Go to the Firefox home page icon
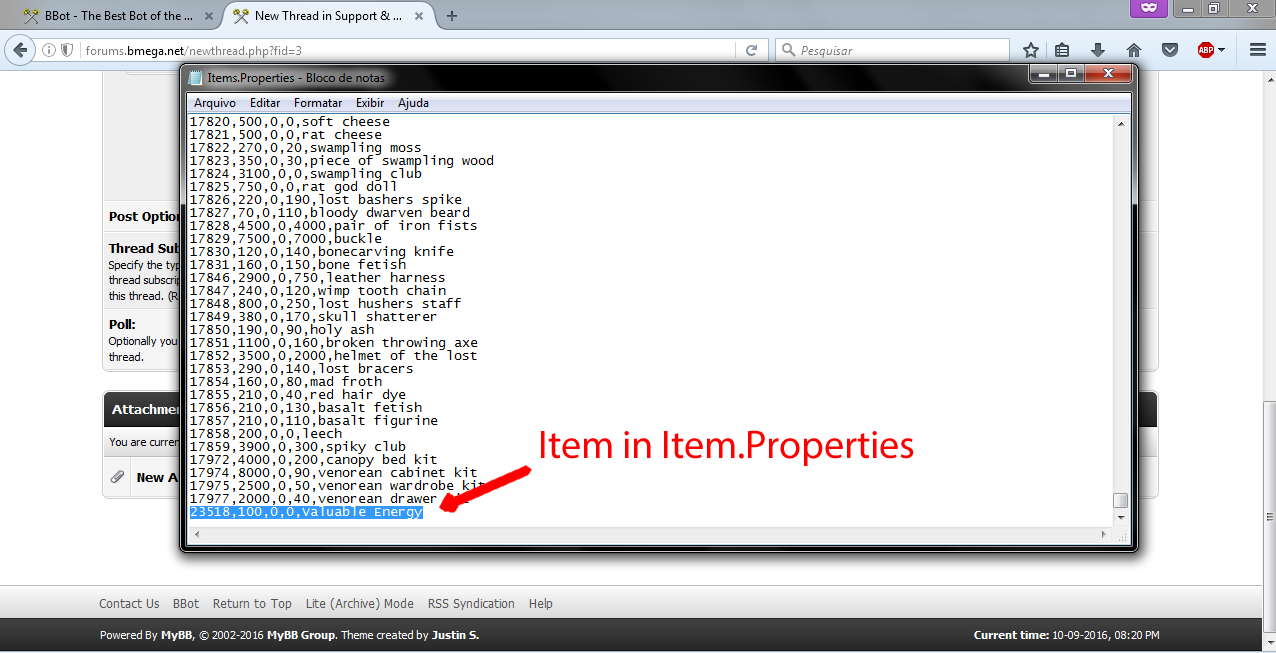 click(1133, 50)
